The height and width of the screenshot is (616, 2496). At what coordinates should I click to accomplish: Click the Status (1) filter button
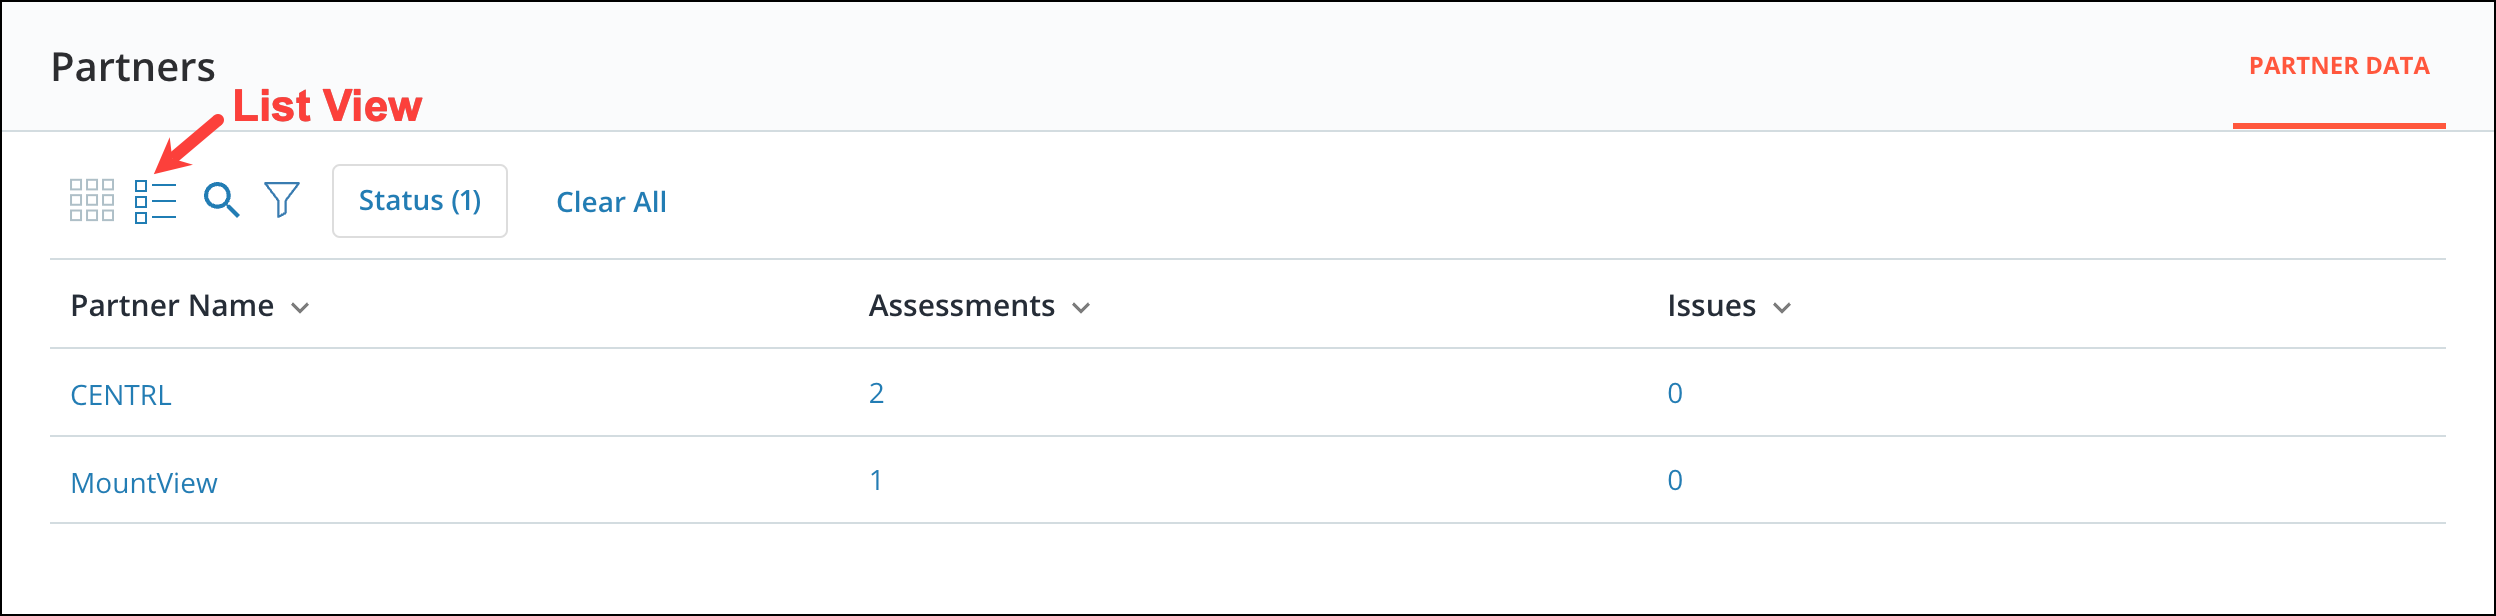pos(419,201)
